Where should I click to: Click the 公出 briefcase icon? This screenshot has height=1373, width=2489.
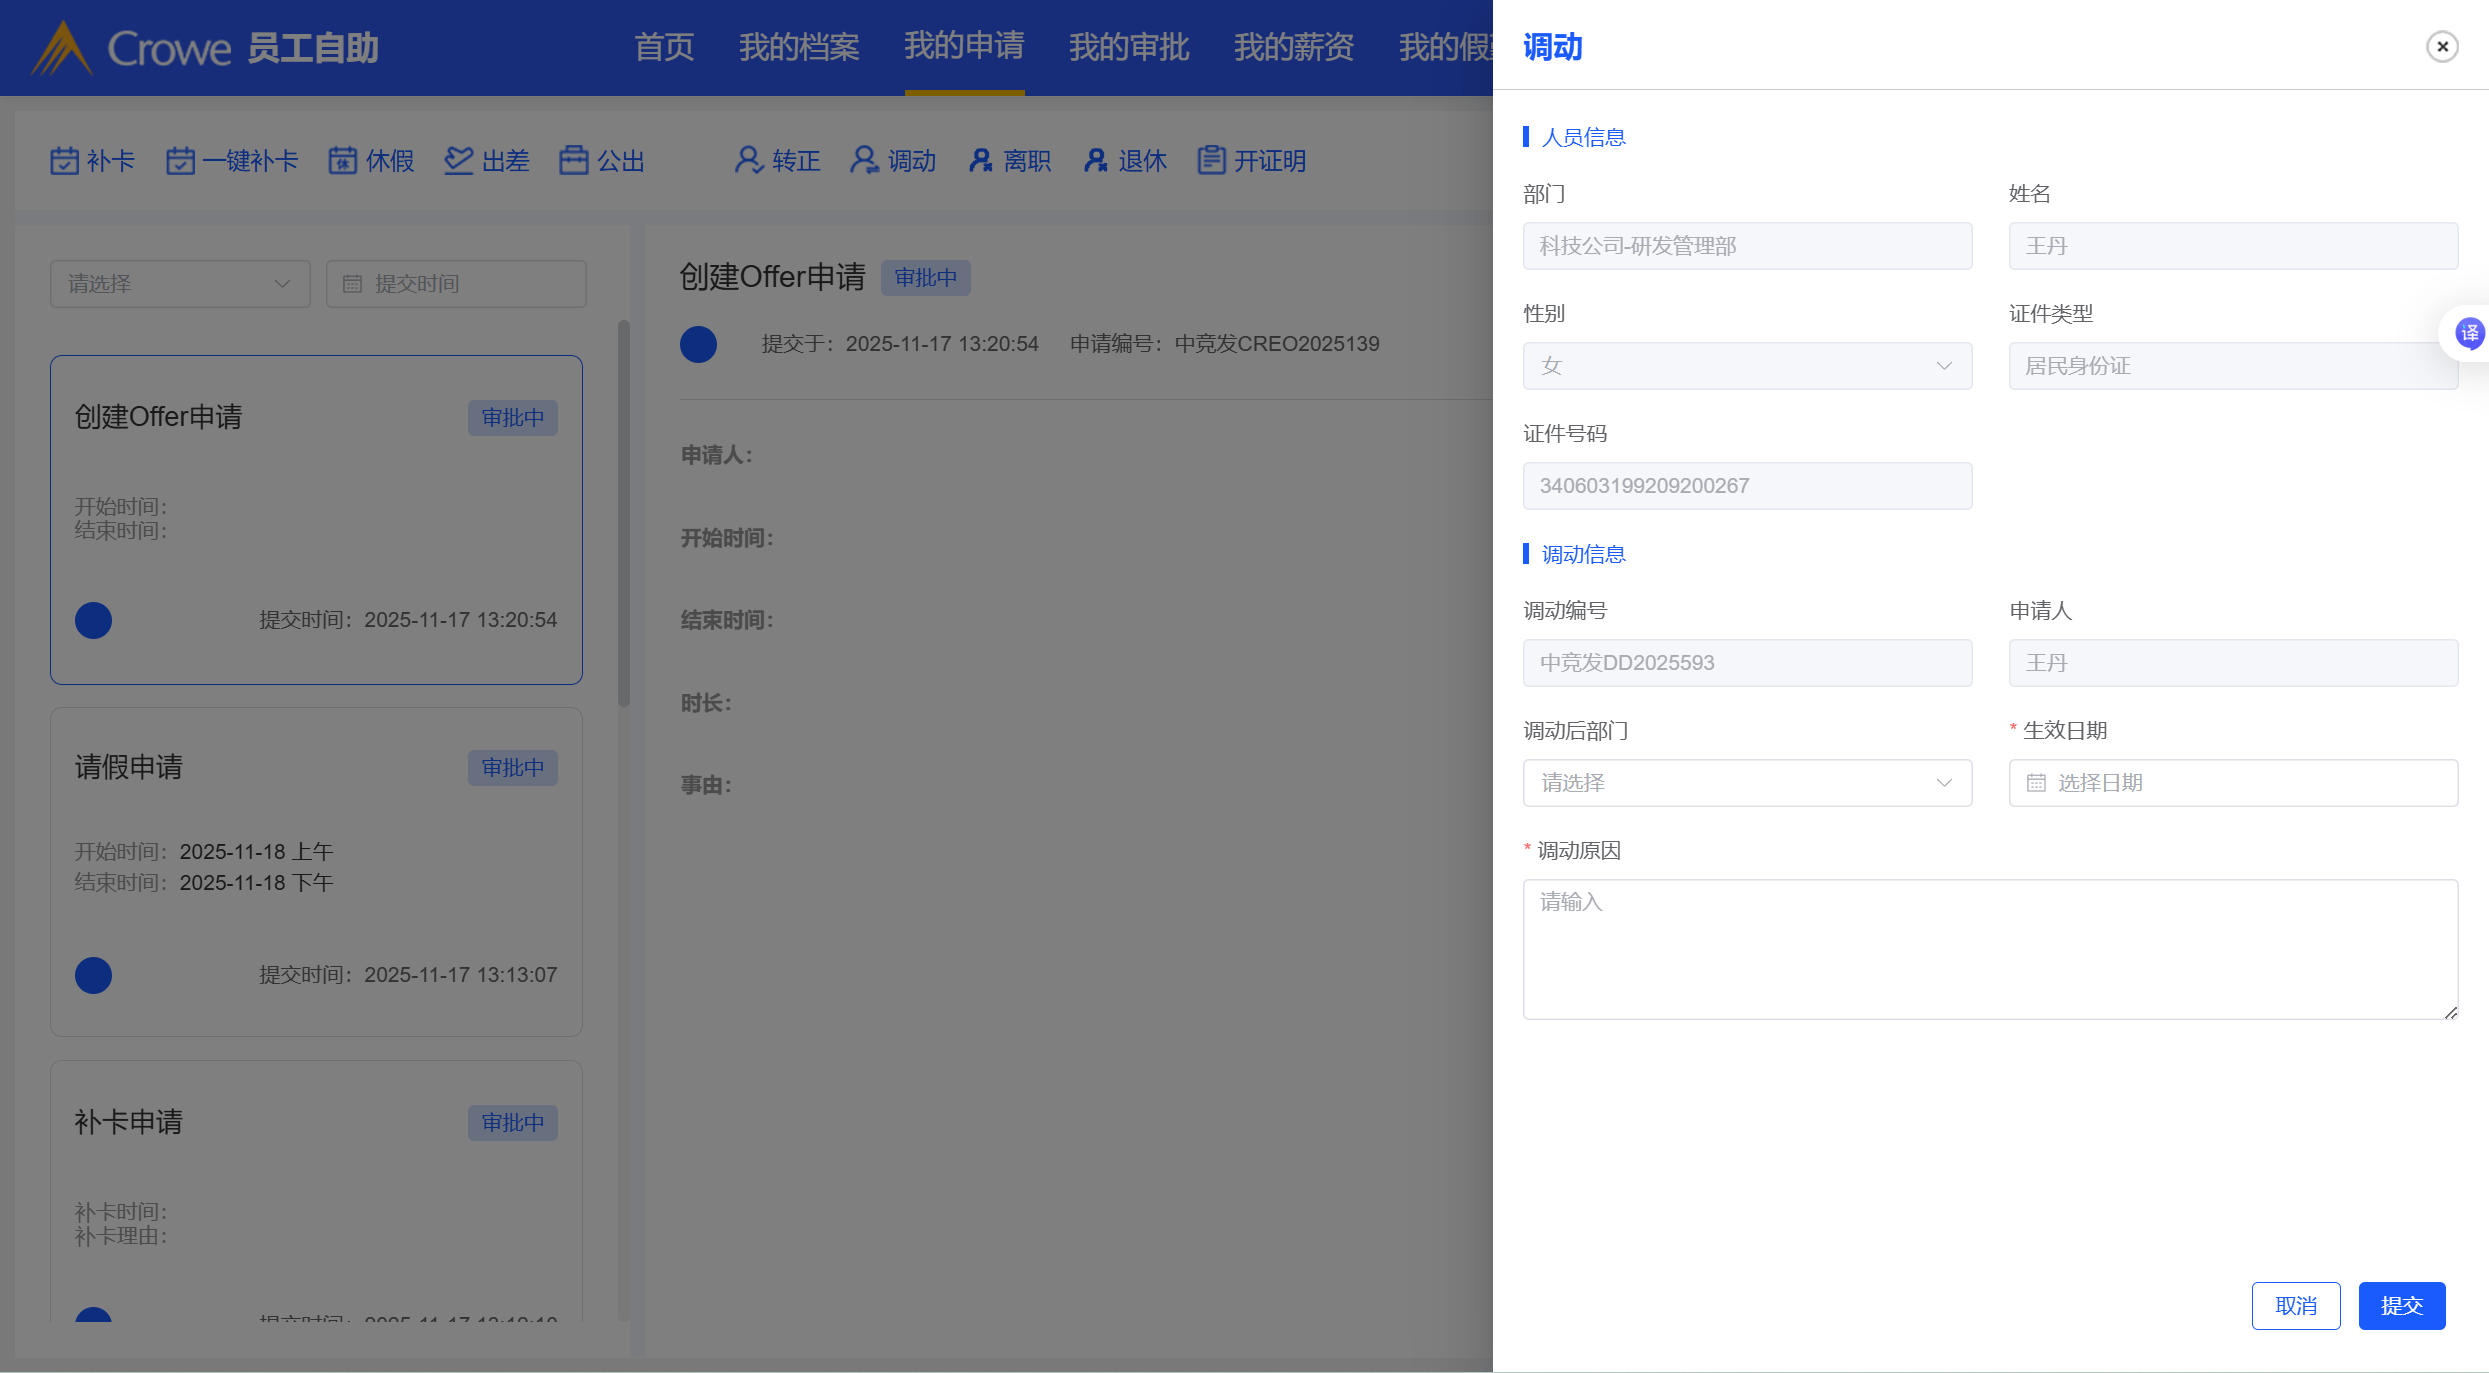(x=574, y=161)
